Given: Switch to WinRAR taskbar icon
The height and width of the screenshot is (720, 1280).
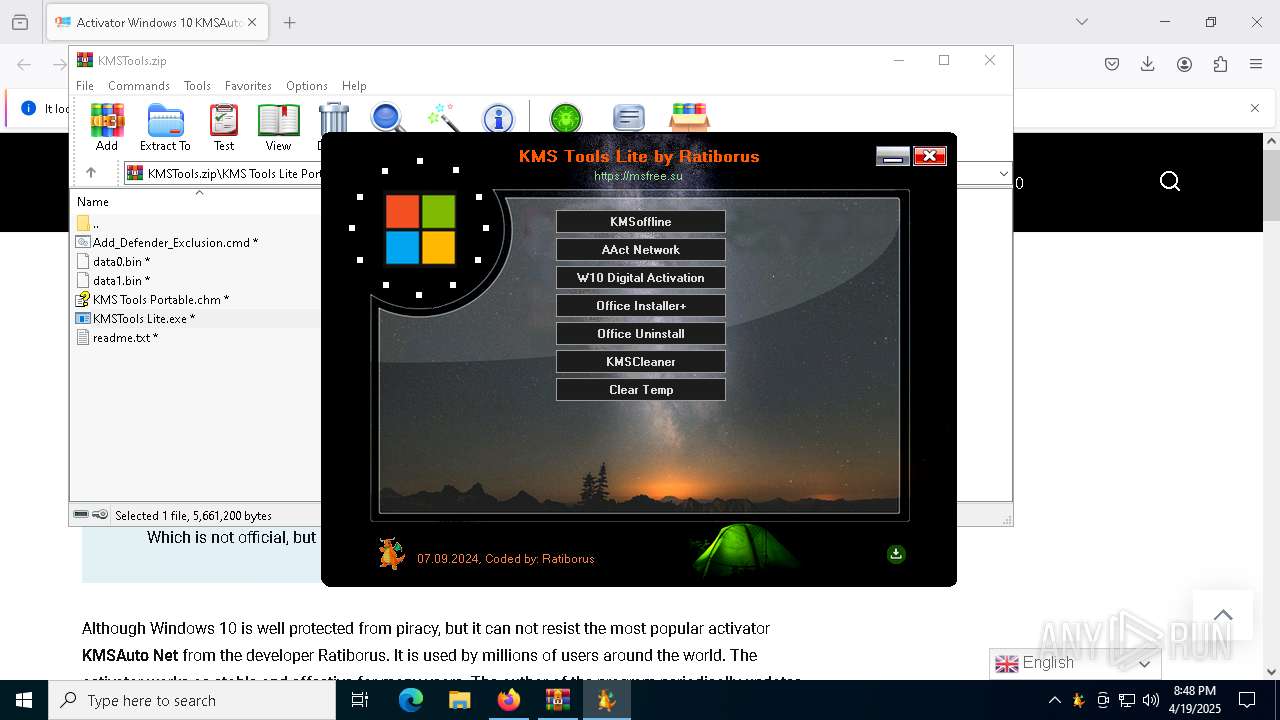Looking at the screenshot, I should [557, 700].
